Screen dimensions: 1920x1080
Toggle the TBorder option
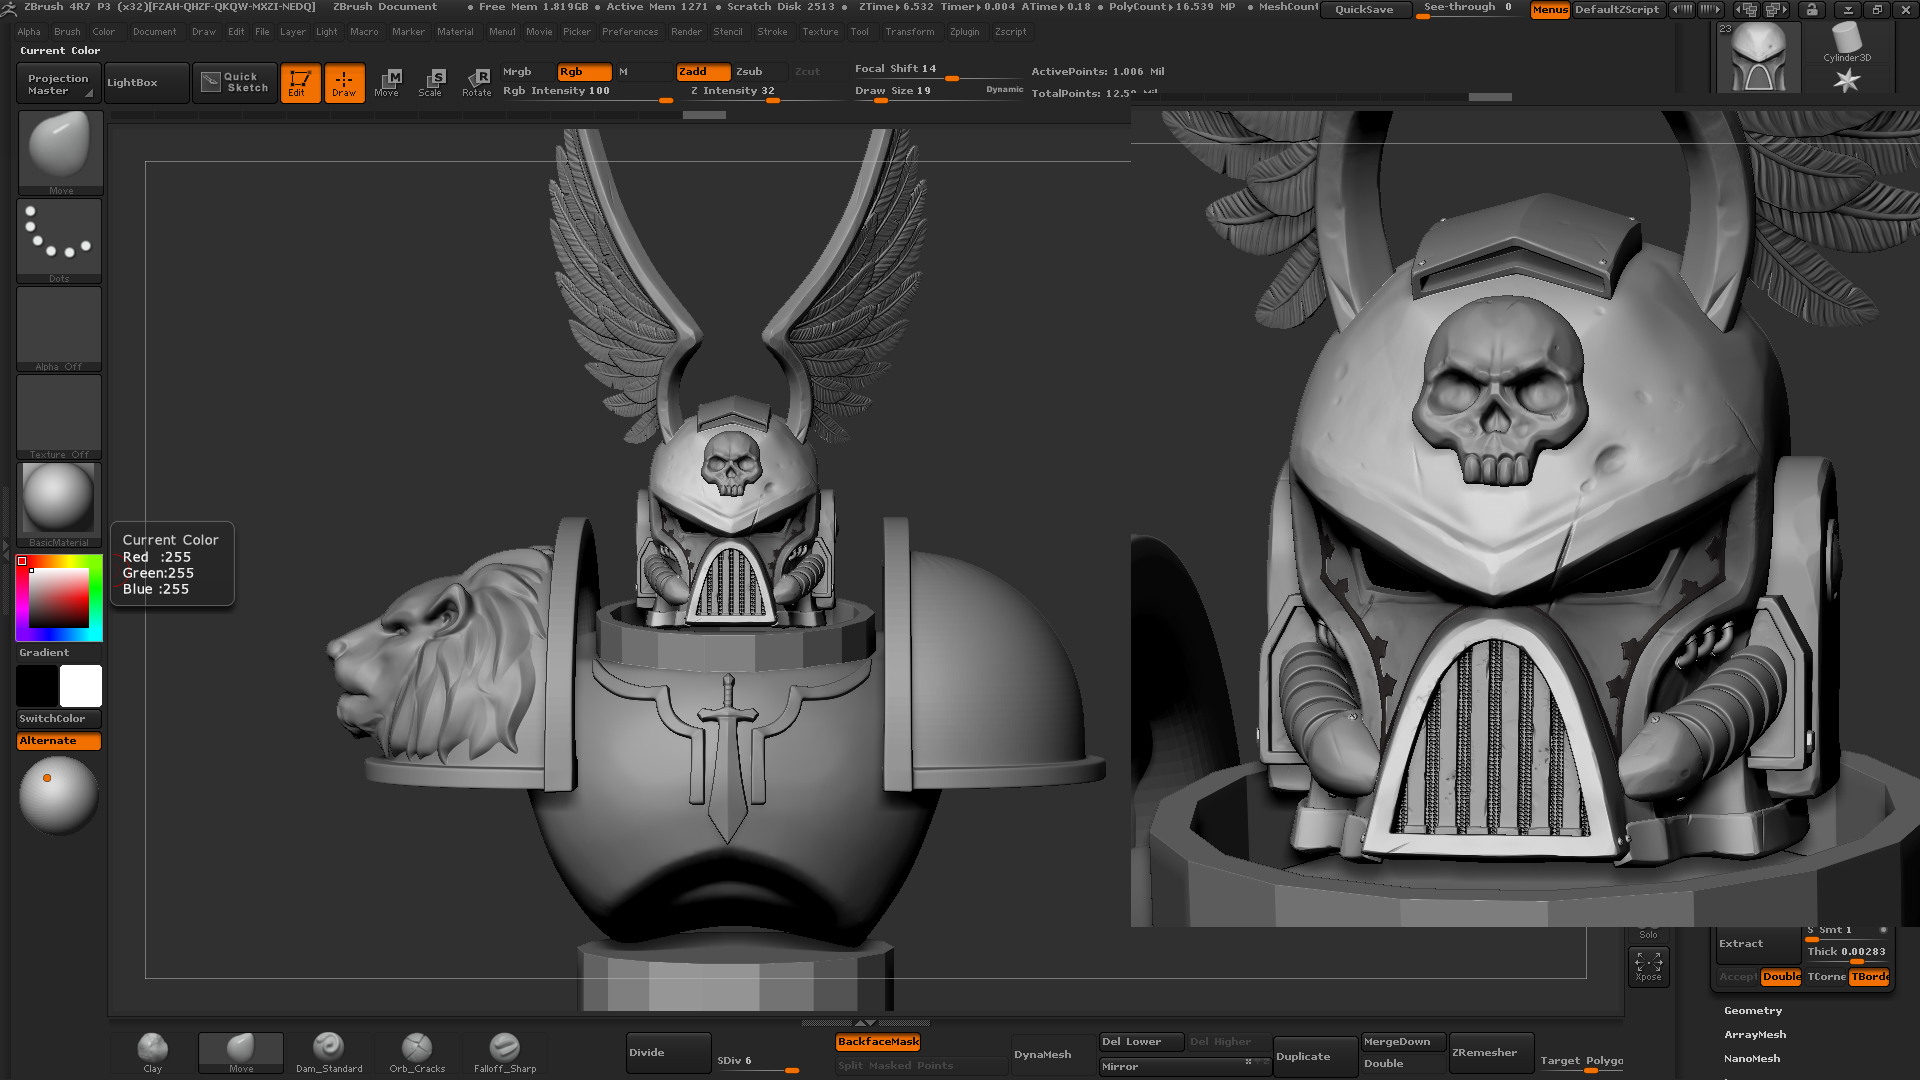[1869, 977]
